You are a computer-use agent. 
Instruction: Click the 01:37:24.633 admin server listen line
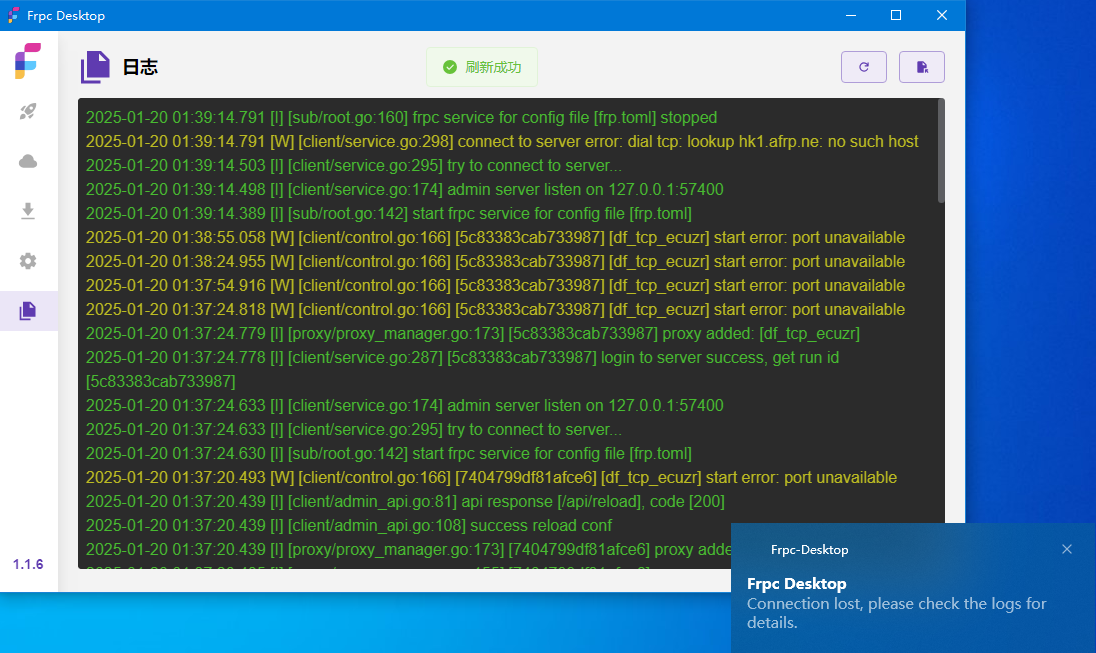pos(405,406)
